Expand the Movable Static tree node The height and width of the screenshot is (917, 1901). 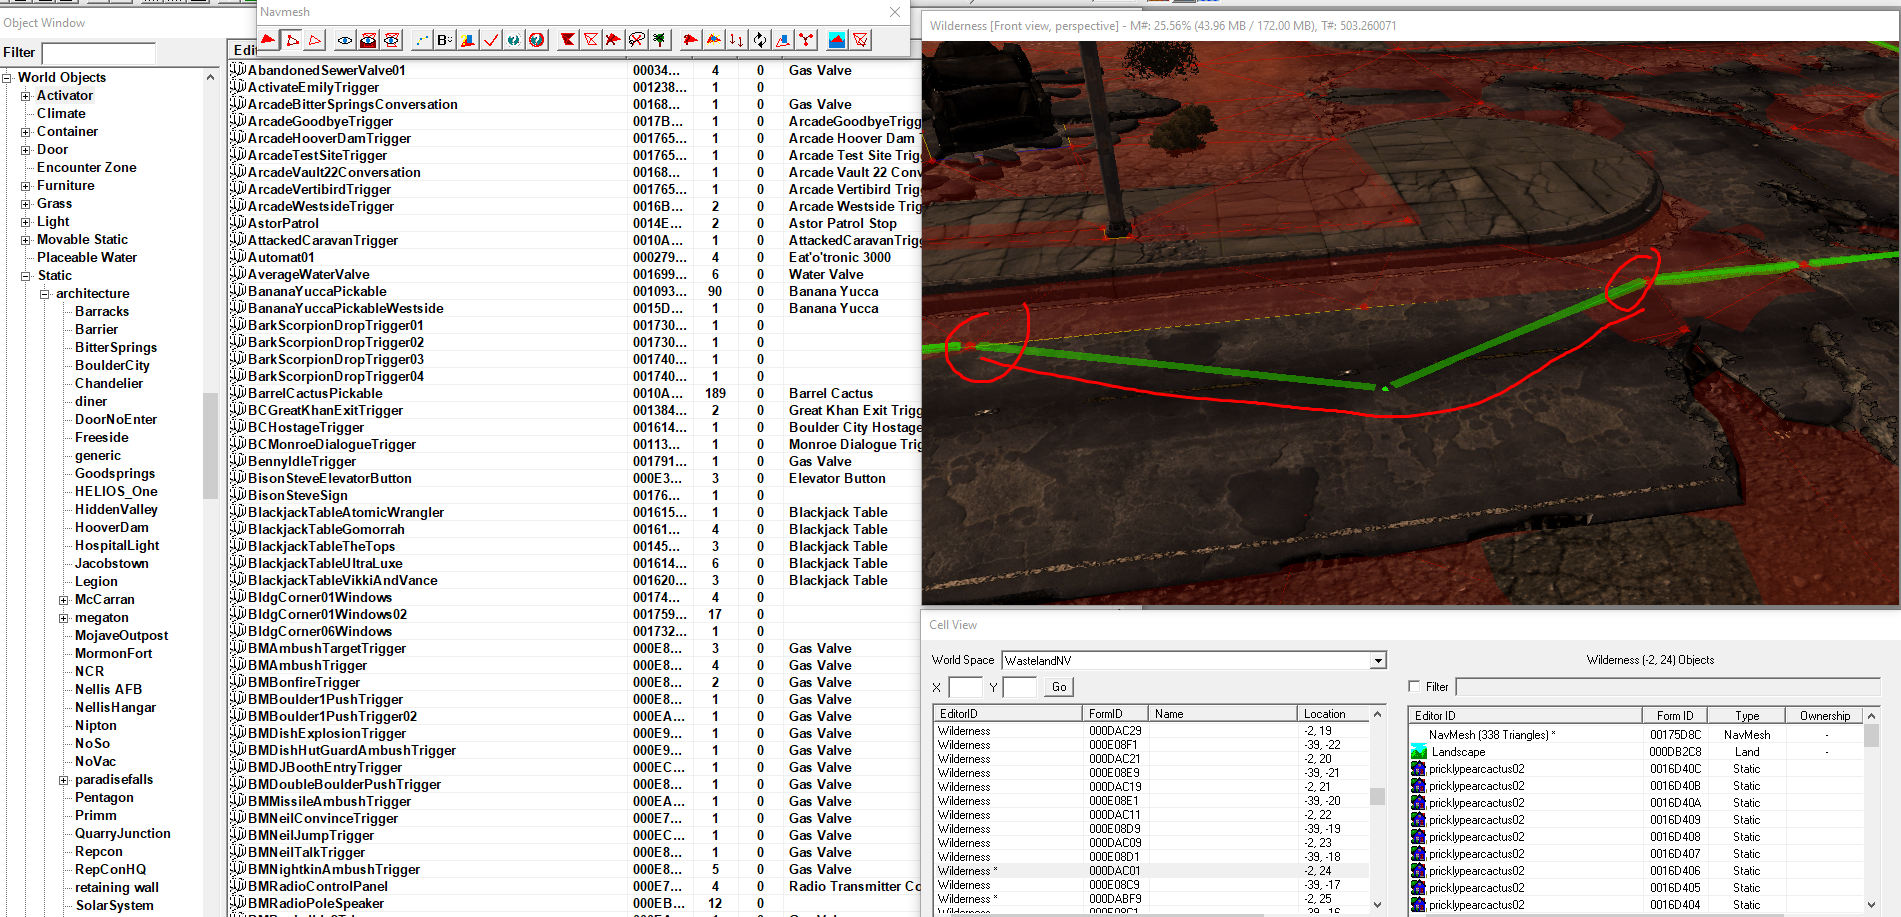[x=26, y=240]
